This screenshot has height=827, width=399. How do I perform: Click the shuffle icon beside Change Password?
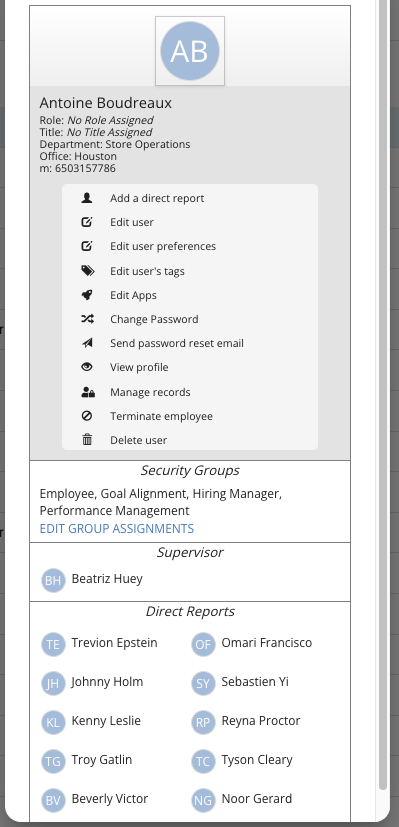87,319
